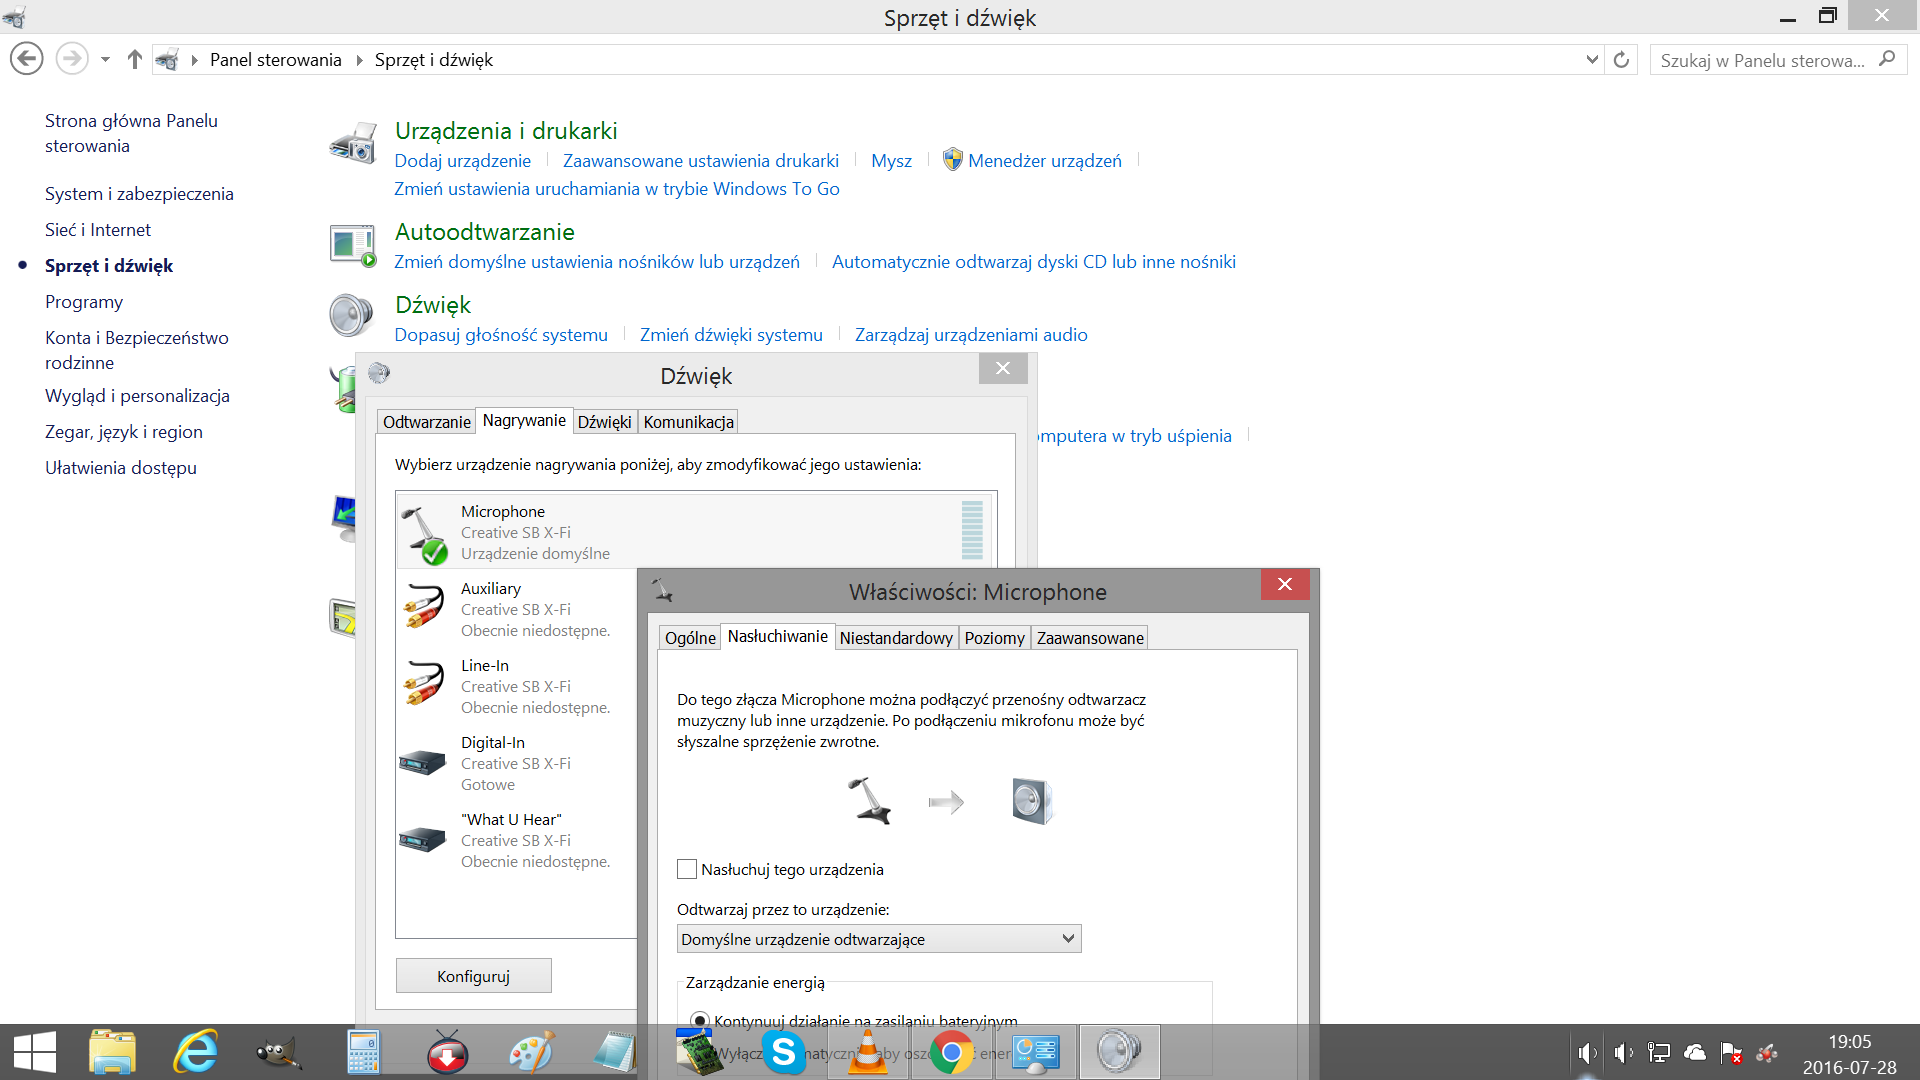Click the refresh button beside the address bar
The image size is (1920, 1080).
[x=1621, y=60]
